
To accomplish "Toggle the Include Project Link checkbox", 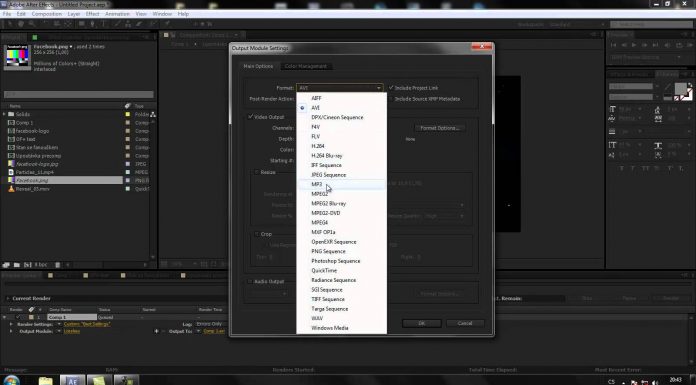I will (x=391, y=87).
